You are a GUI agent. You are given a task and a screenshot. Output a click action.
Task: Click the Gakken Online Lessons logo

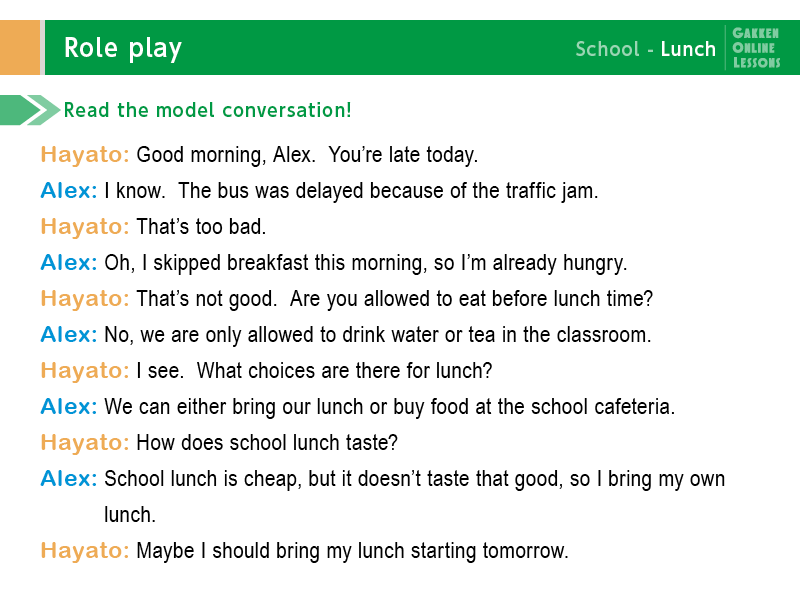click(x=755, y=48)
